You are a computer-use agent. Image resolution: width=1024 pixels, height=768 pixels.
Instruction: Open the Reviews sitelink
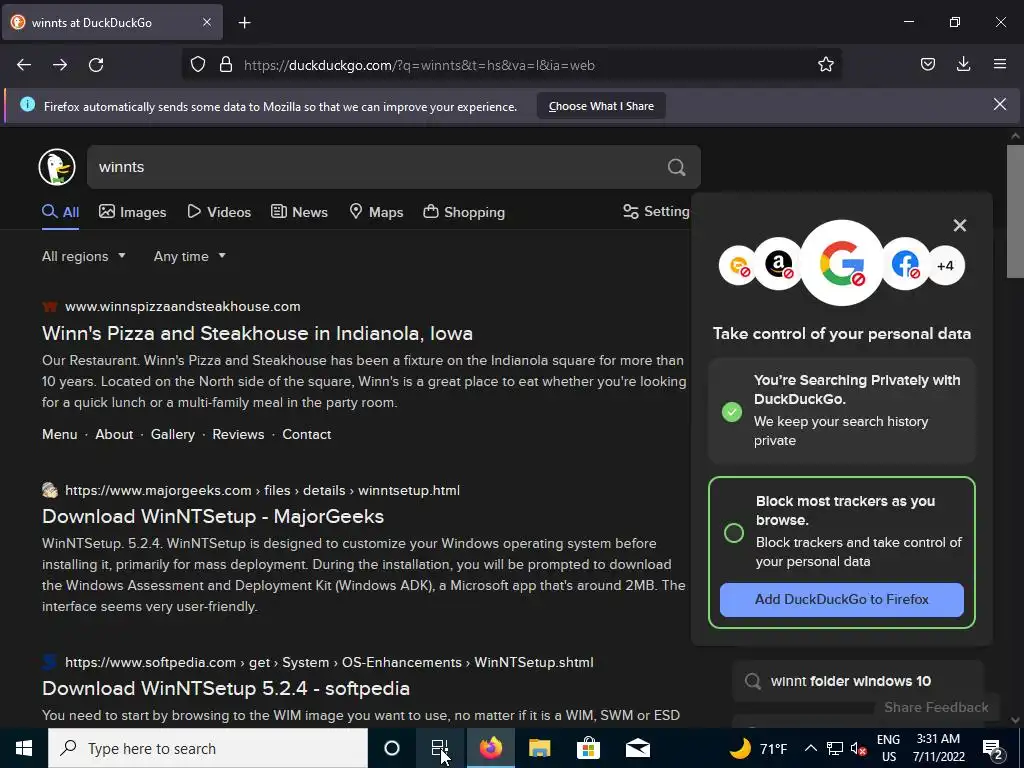click(x=238, y=434)
